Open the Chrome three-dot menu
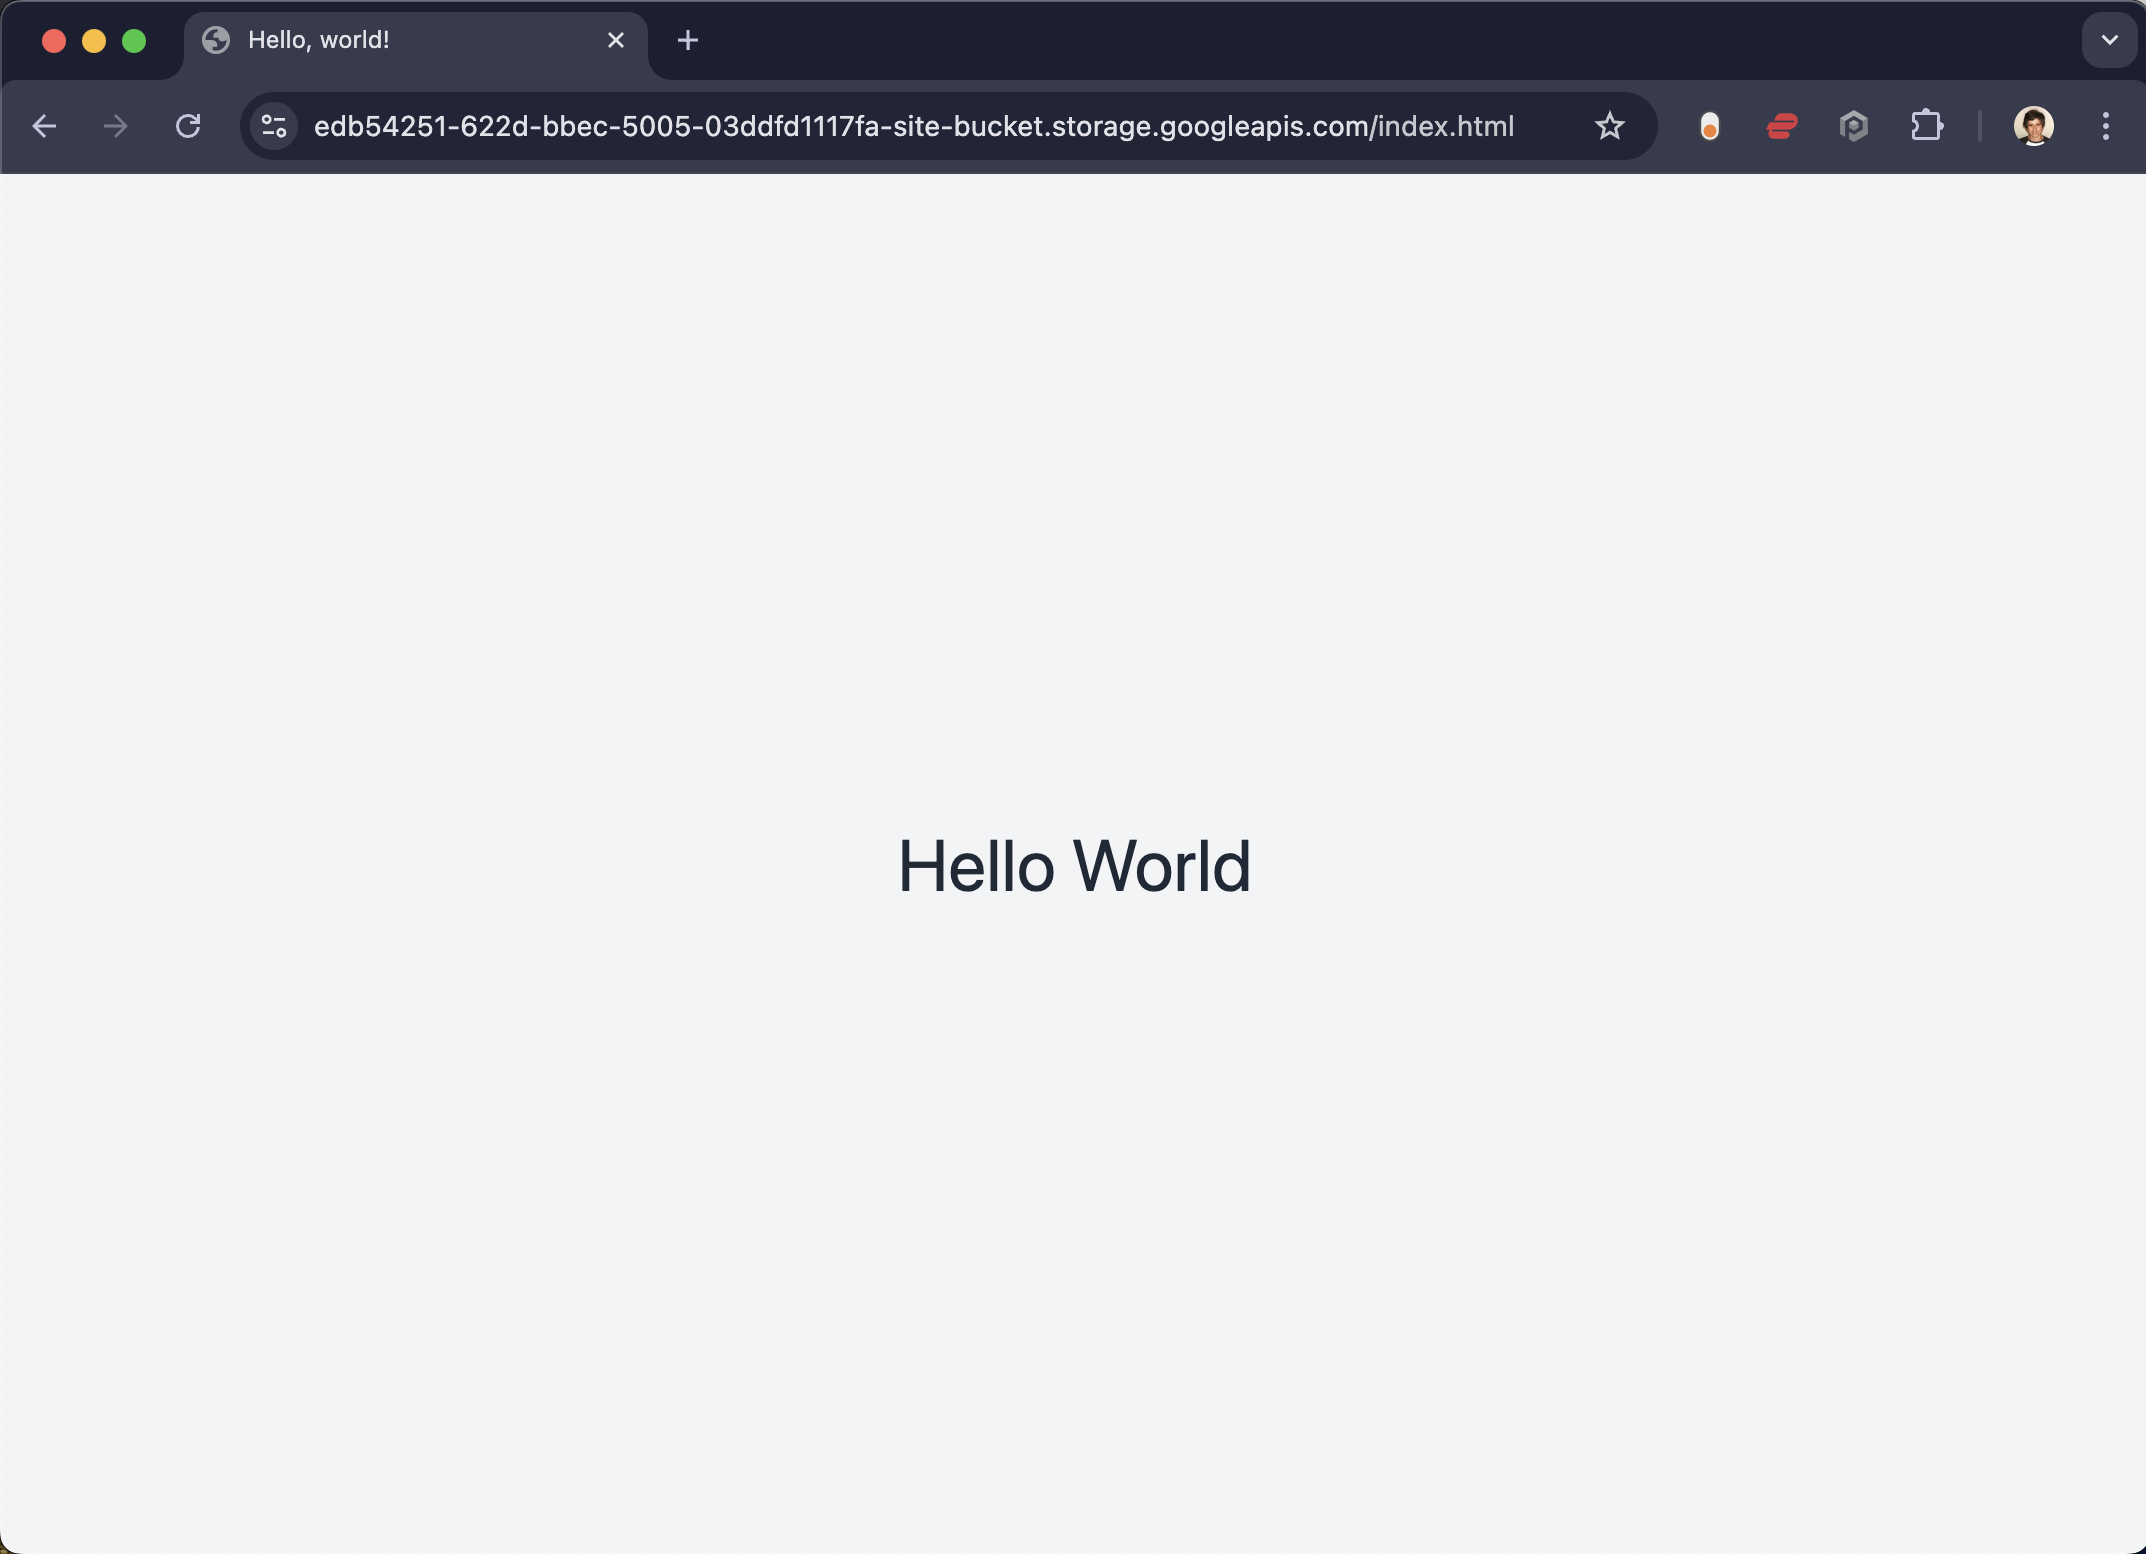This screenshot has height=1554, width=2146. click(2106, 126)
